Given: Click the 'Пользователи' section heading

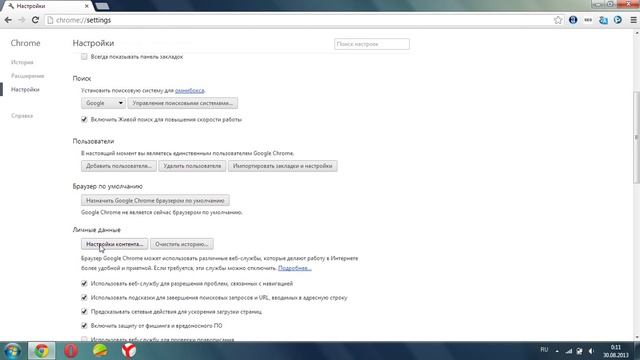Looking at the screenshot, I should click(93, 141).
